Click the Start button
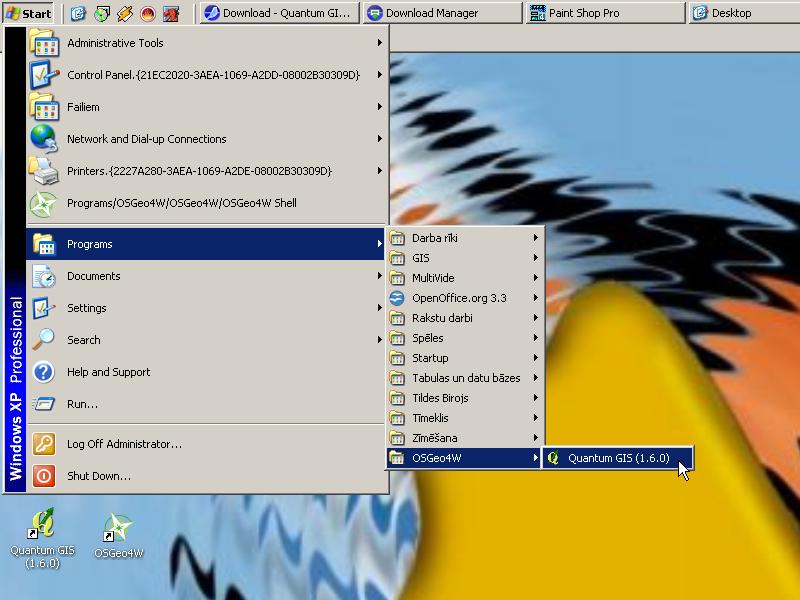 pos(29,13)
